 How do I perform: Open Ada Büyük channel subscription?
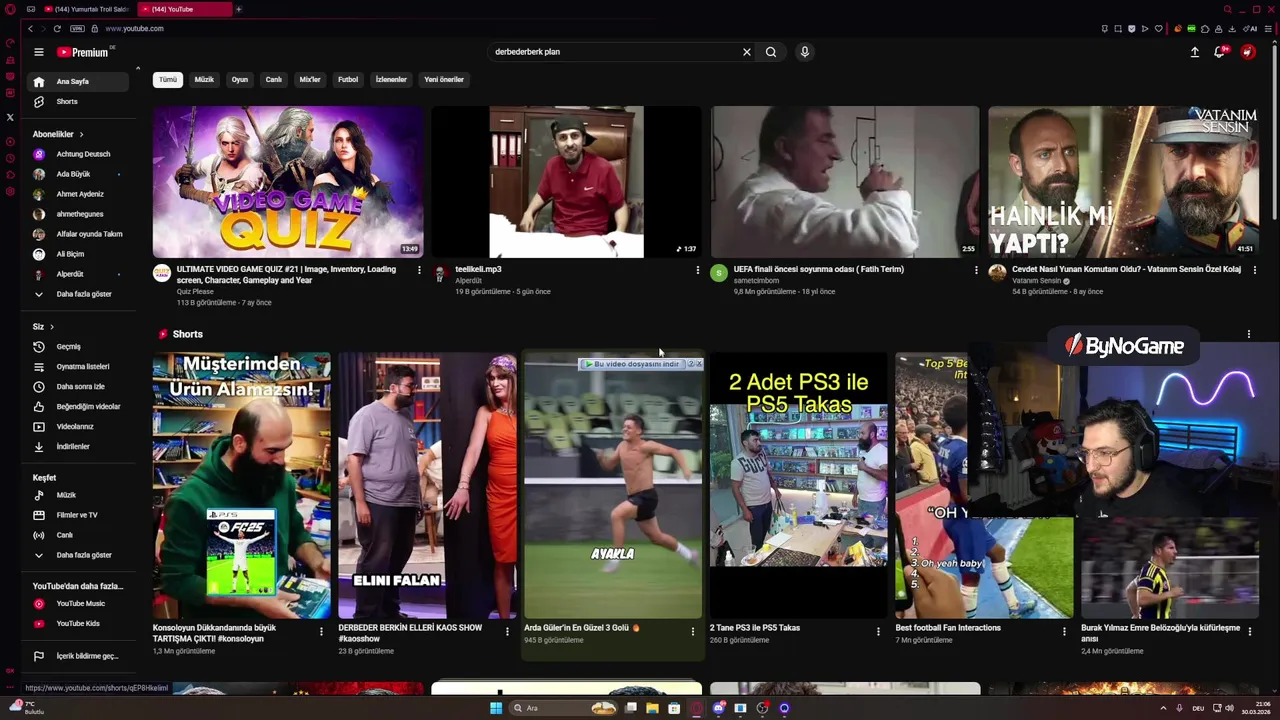pyautogui.click(x=78, y=174)
